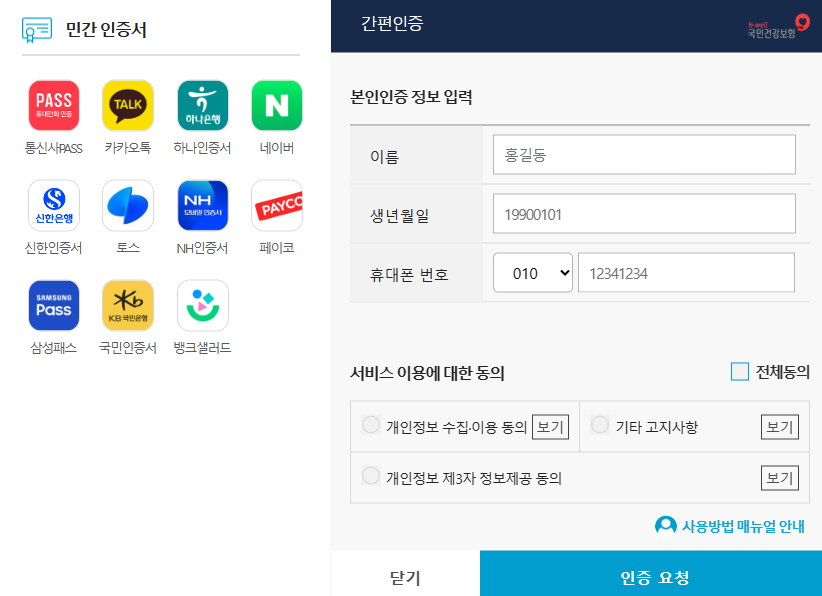View details for 개인정보 수집·이용 동의

(550, 427)
